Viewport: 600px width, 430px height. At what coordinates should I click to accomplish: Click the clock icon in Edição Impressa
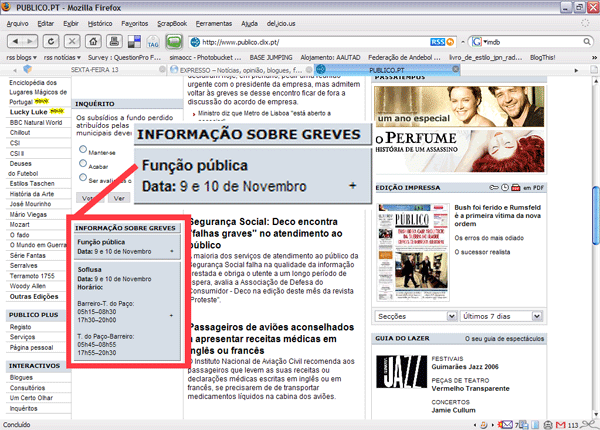[x=505, y=187]
